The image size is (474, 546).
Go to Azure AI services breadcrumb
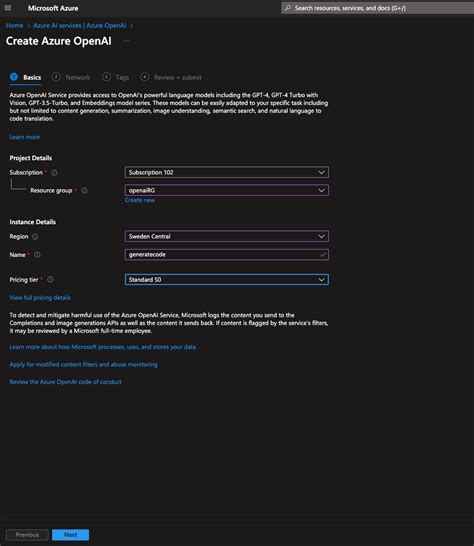[x=80, y=26]
